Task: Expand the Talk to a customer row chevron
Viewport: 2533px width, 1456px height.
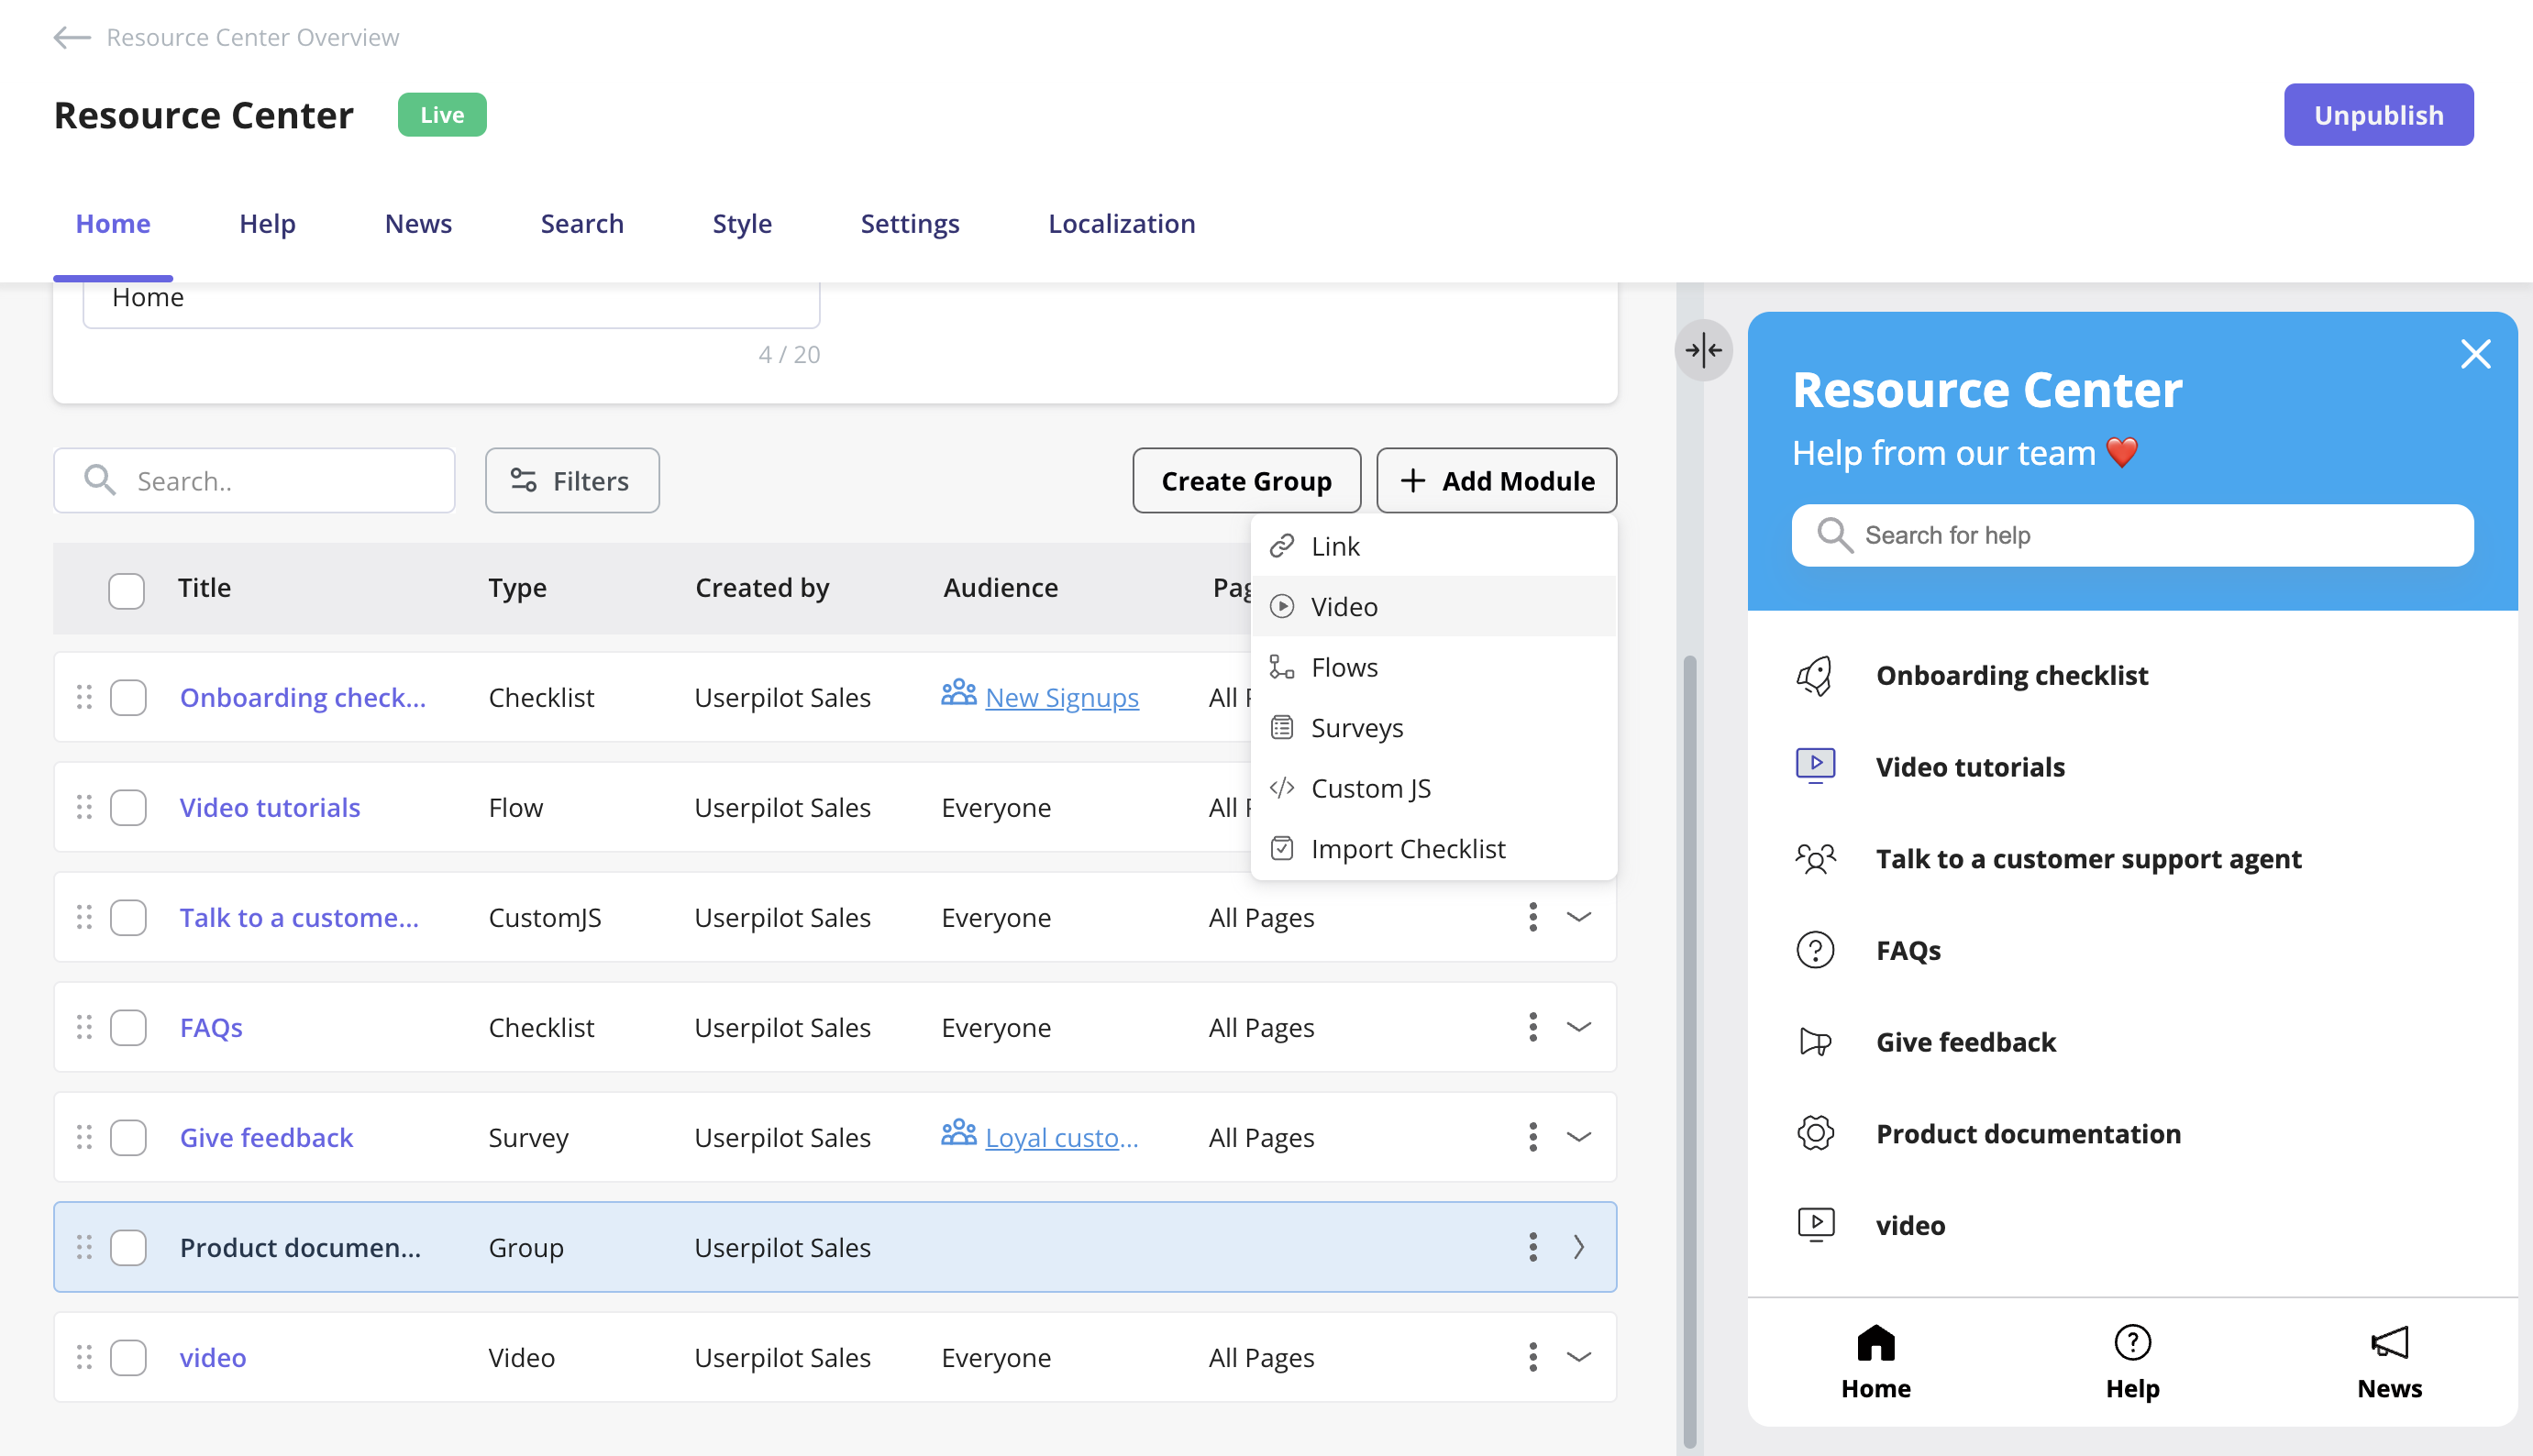Action: pos(1578,917)
